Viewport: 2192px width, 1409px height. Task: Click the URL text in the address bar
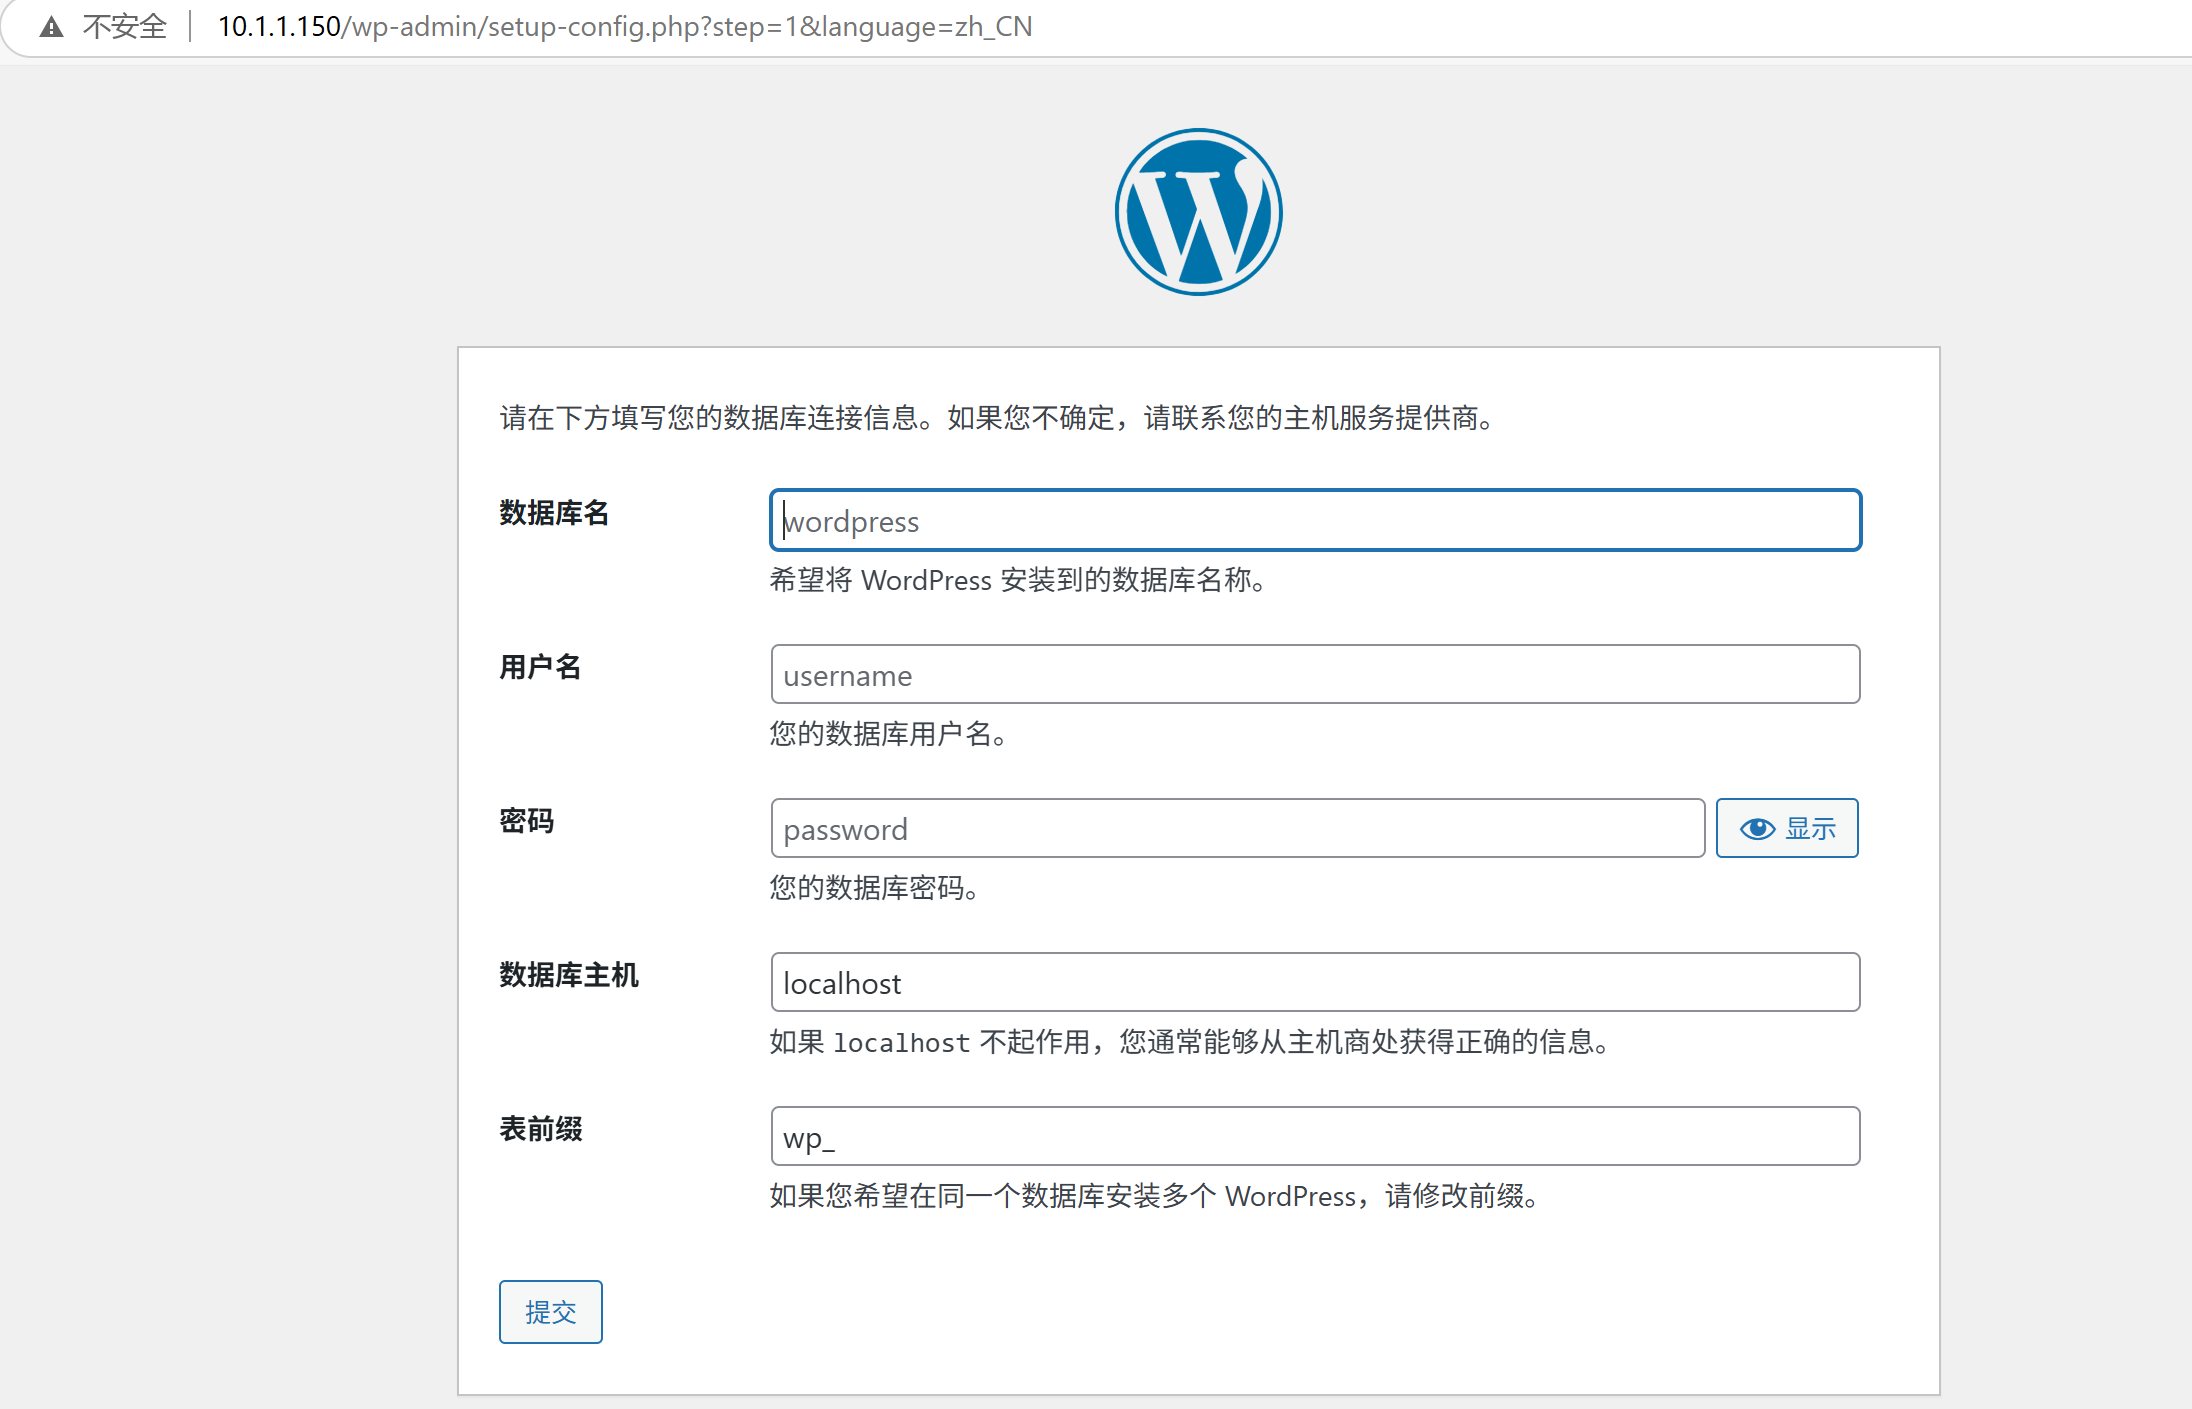(x=624, y=27)
